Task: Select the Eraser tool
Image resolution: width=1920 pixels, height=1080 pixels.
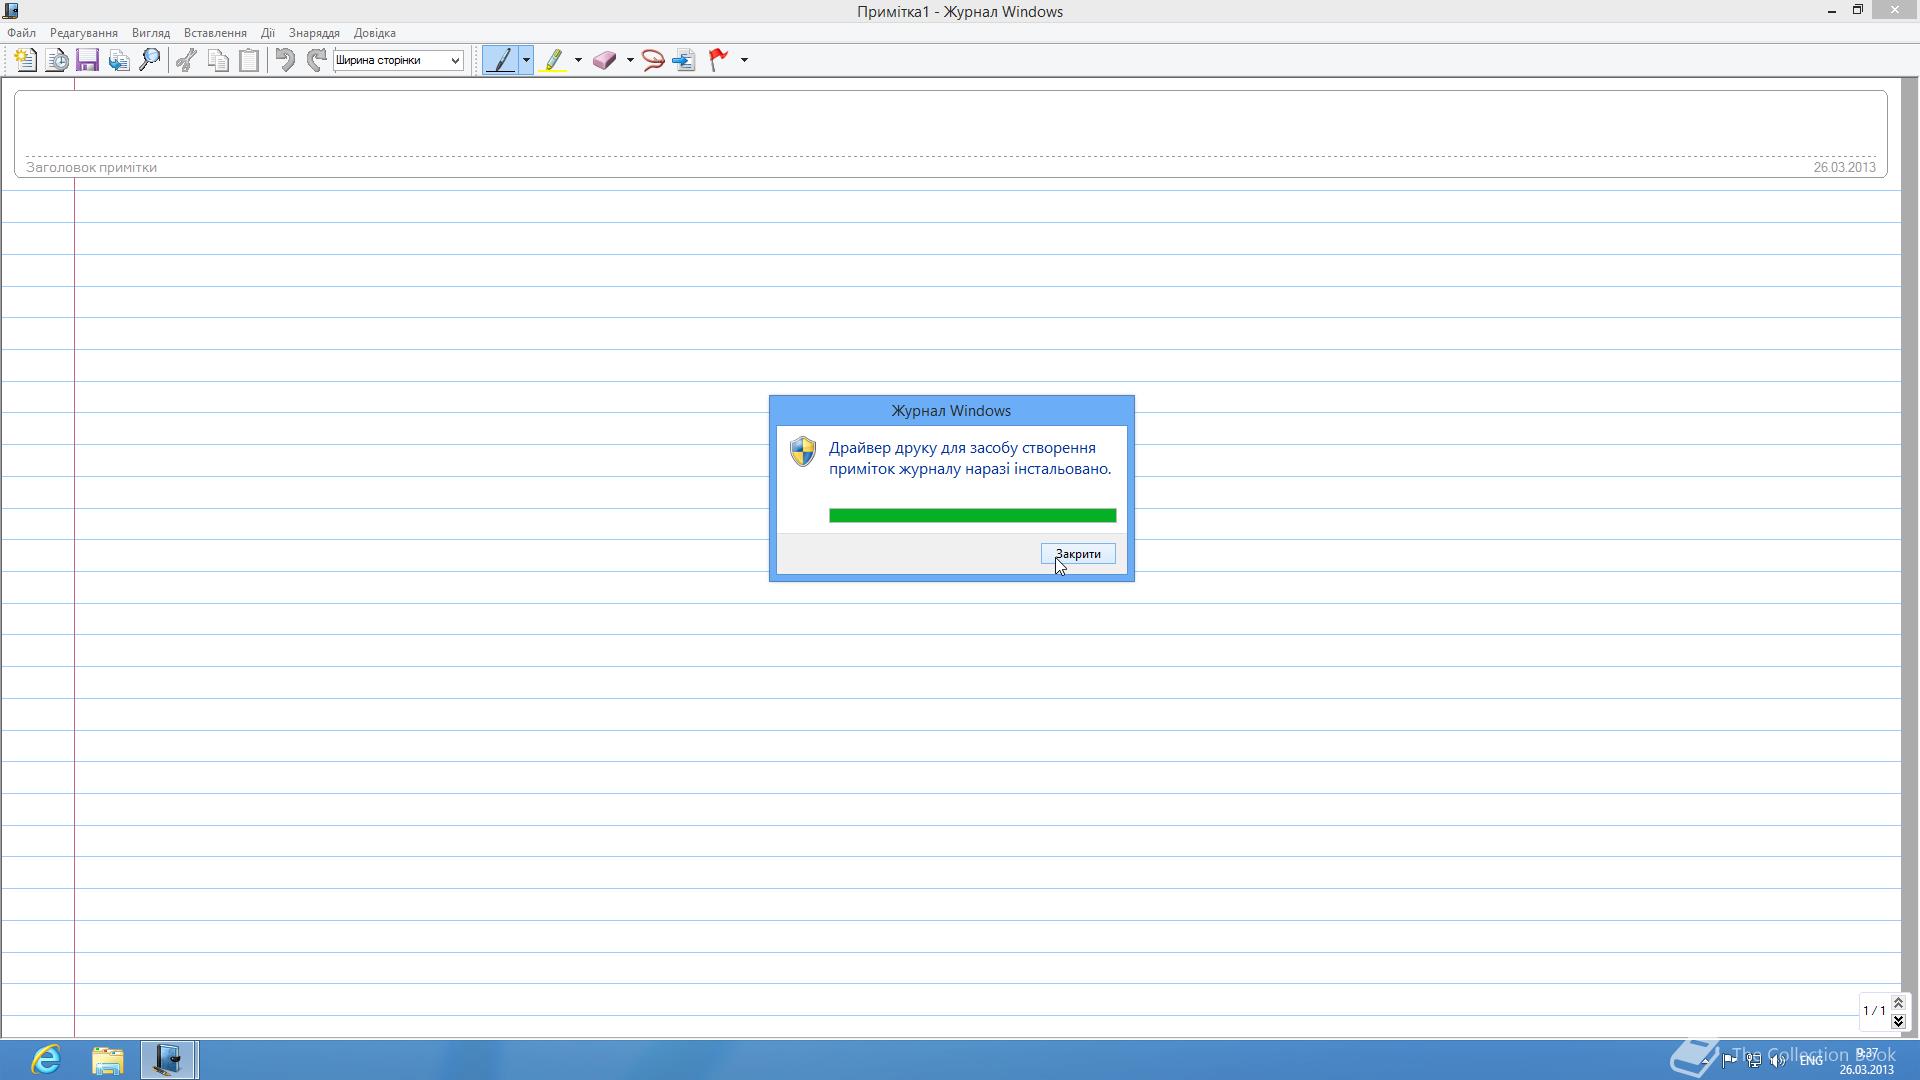Action: (x=604, y=60)
